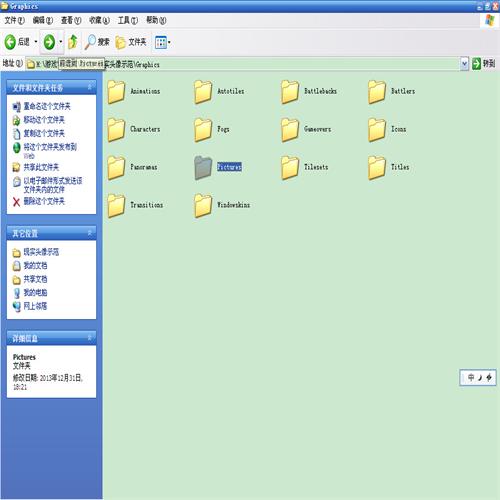Select the Characters folder icon
Screen dimensions: 500x500
click(x=116, y=130)
